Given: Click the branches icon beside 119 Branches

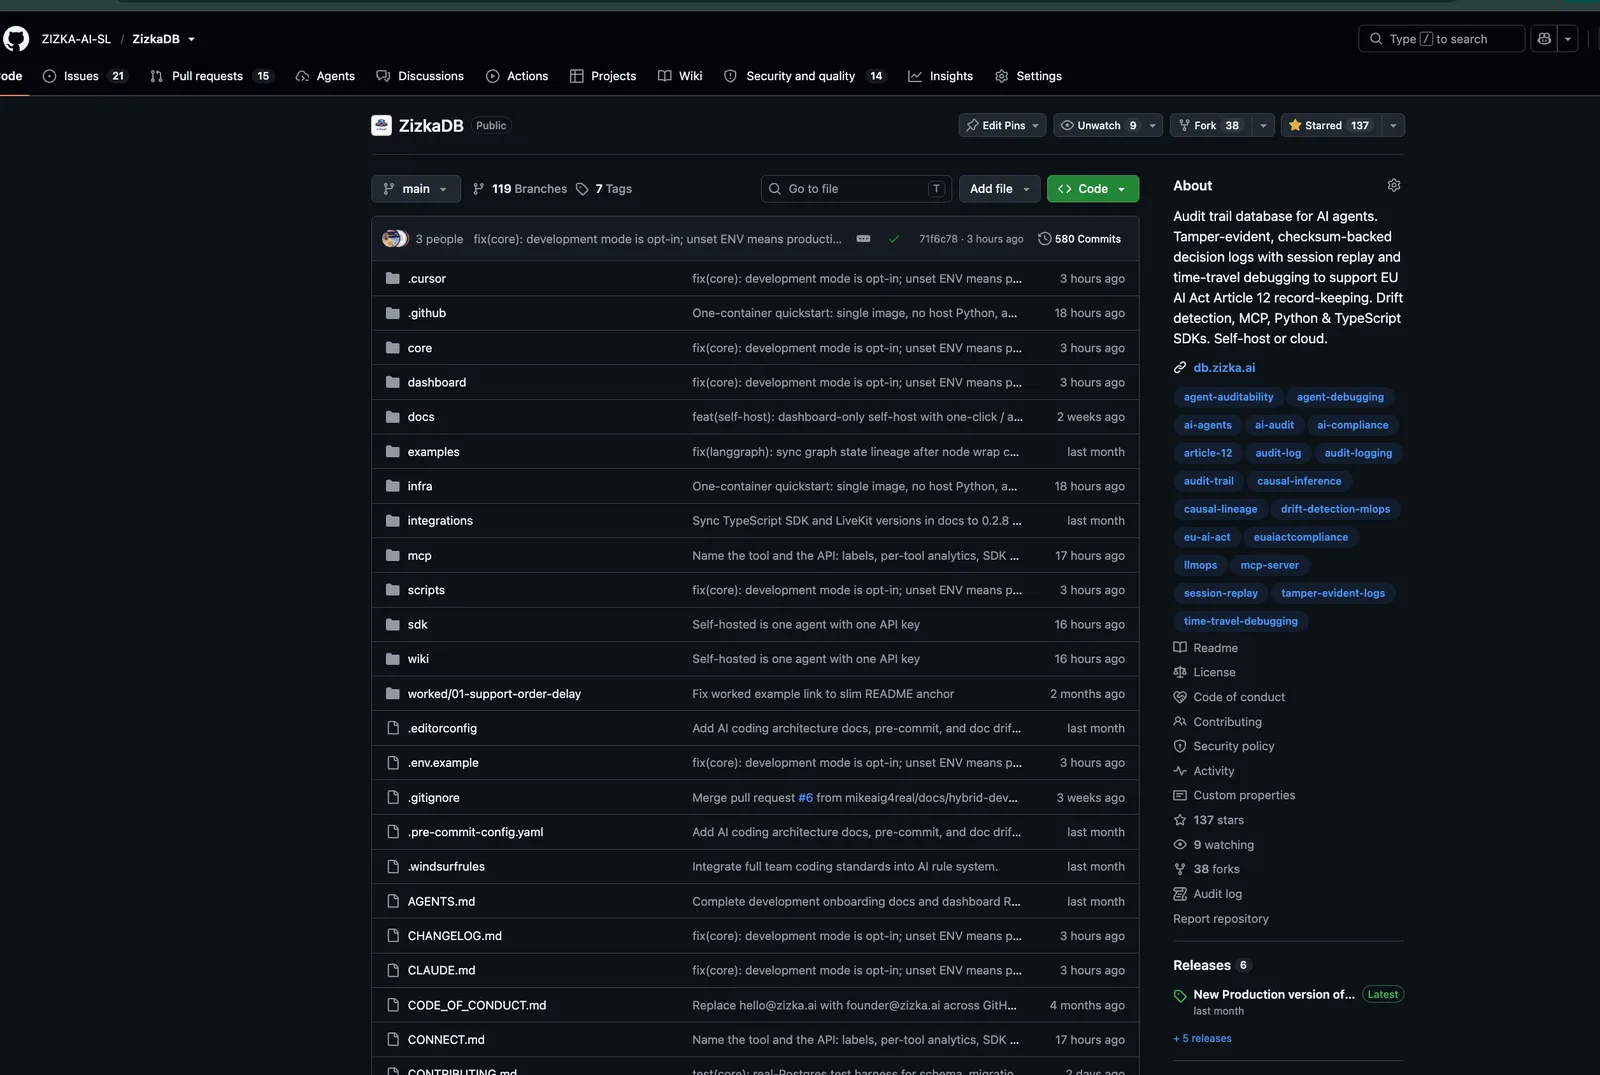Looking at the screenshot, I should pyautogui.click(x=479, y=189).
